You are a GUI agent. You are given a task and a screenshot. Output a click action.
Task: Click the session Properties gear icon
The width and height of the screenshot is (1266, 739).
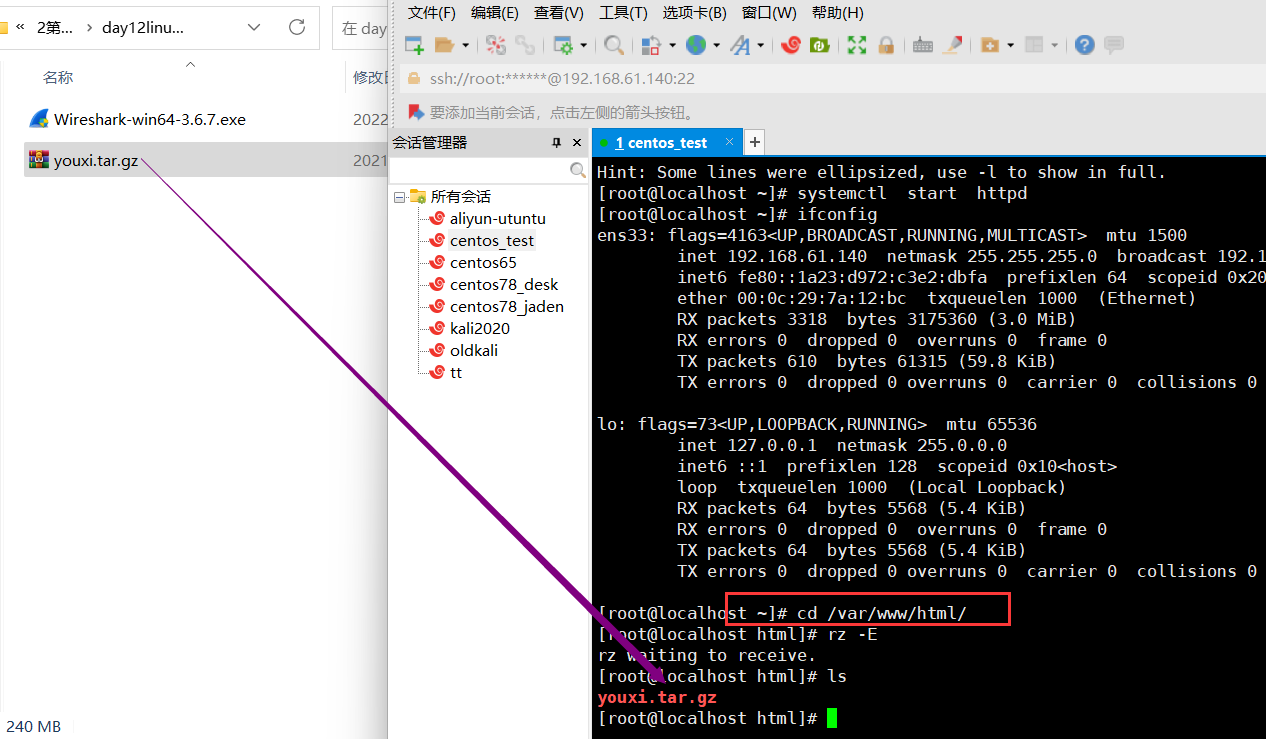pyautogui.click(x=563, y=45)
